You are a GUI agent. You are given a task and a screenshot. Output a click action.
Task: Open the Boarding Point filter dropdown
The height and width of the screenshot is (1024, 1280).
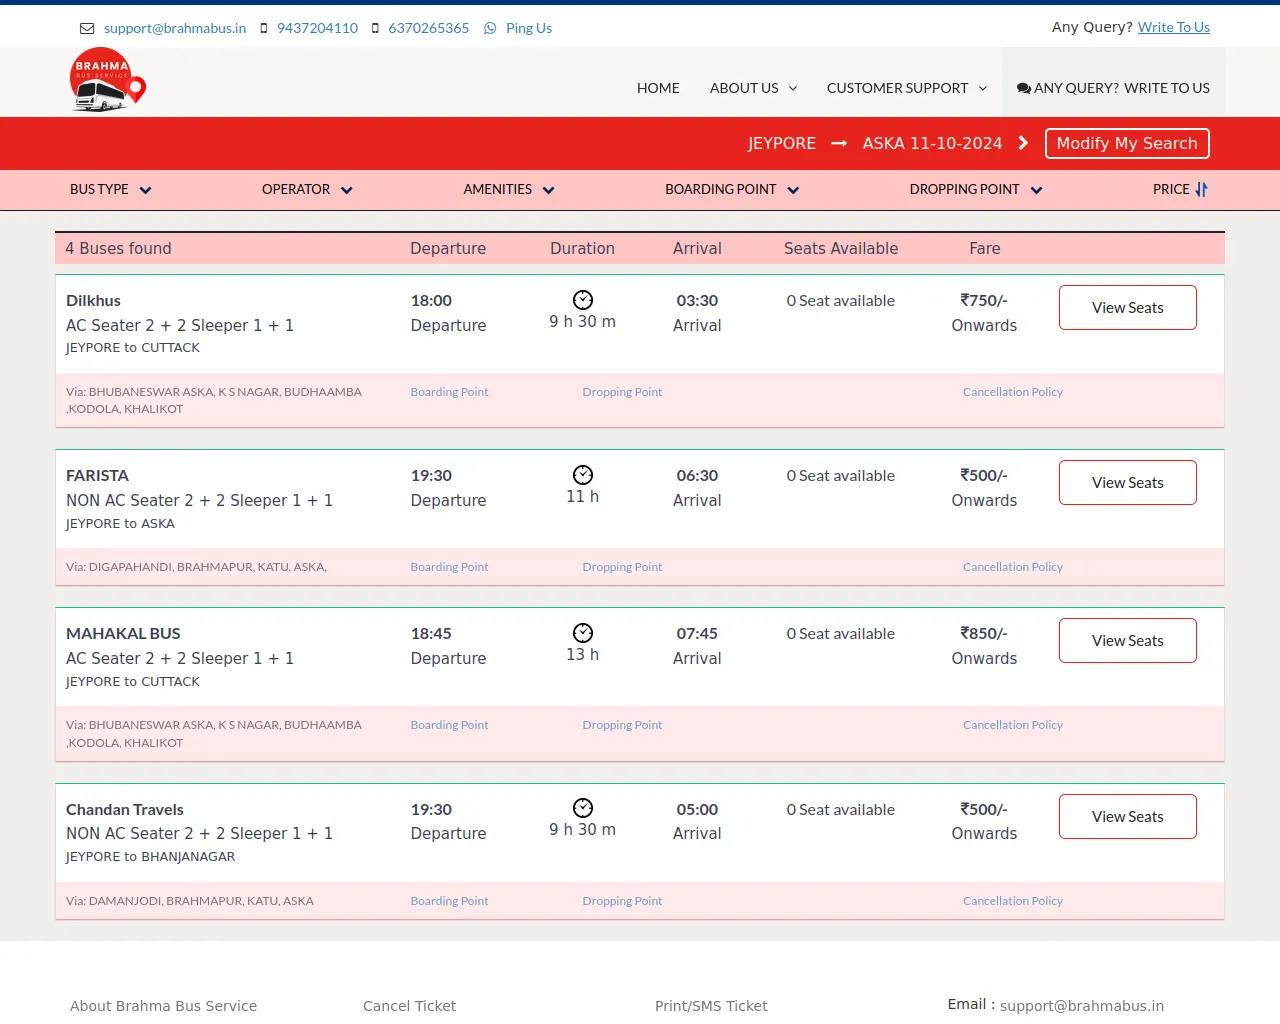[x=731, y=189]
